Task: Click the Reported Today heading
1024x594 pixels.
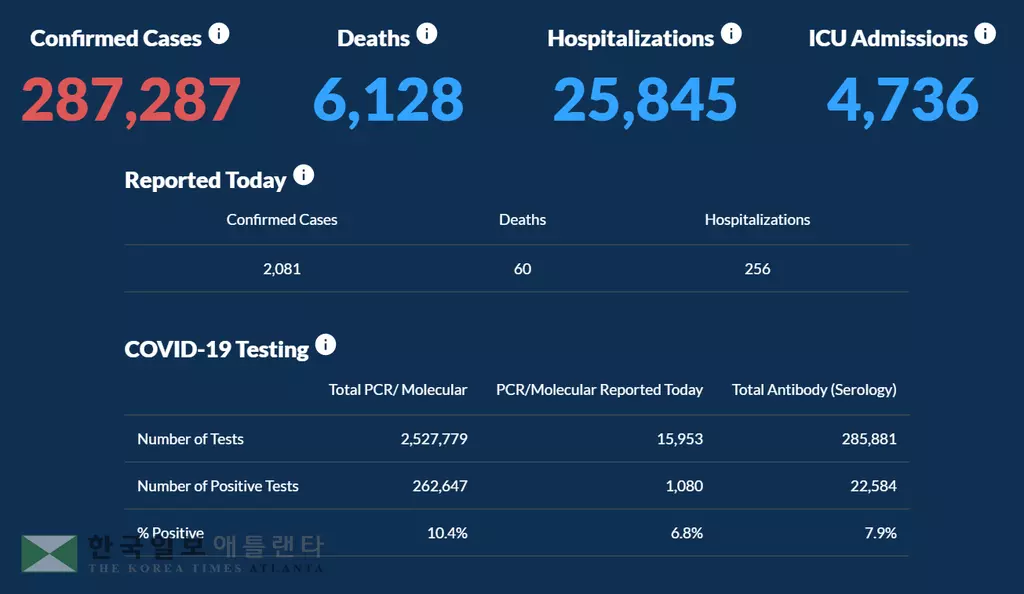Action: pyautogui.click(x=205, y=181)
